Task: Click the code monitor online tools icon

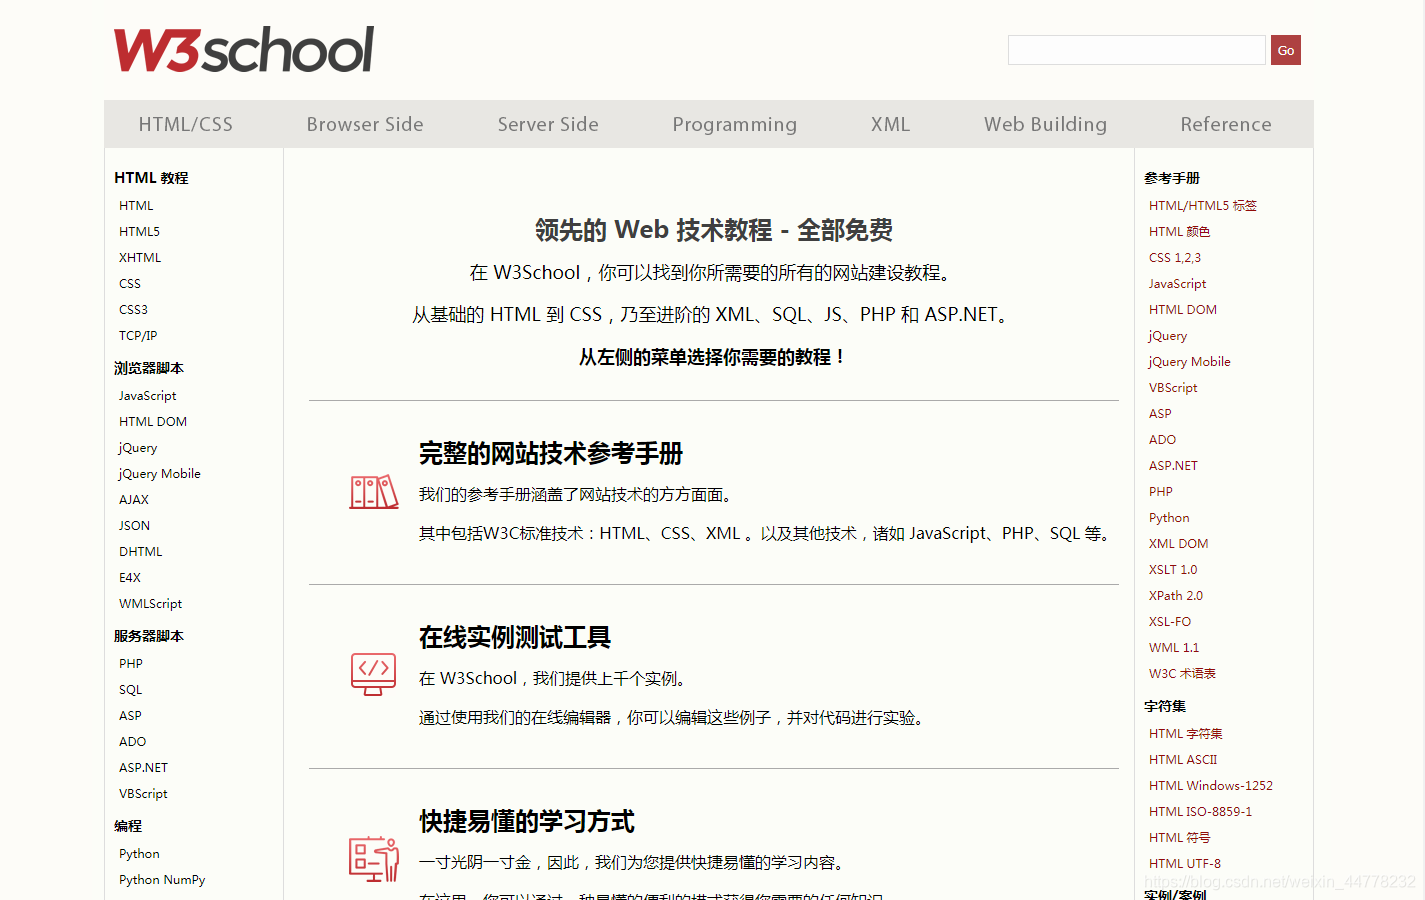Action: pyautogui.click(x=374, y=675)
